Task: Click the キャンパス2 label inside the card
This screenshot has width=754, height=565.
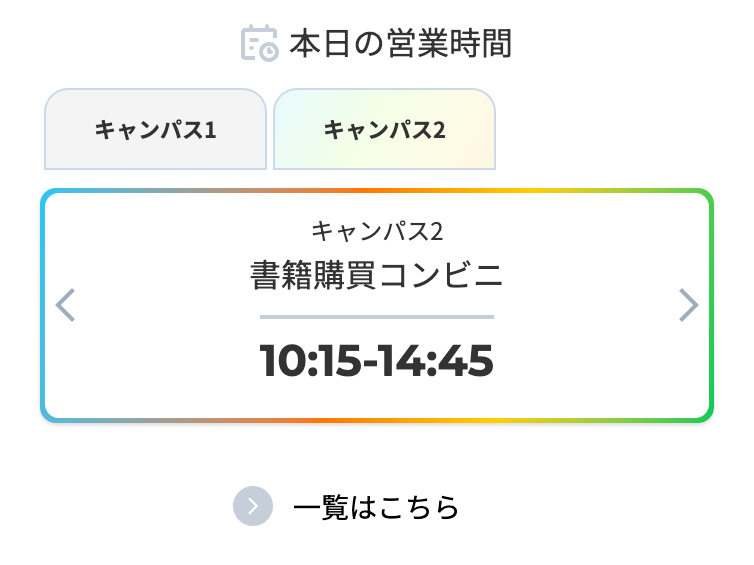Action: pos(377,231)
